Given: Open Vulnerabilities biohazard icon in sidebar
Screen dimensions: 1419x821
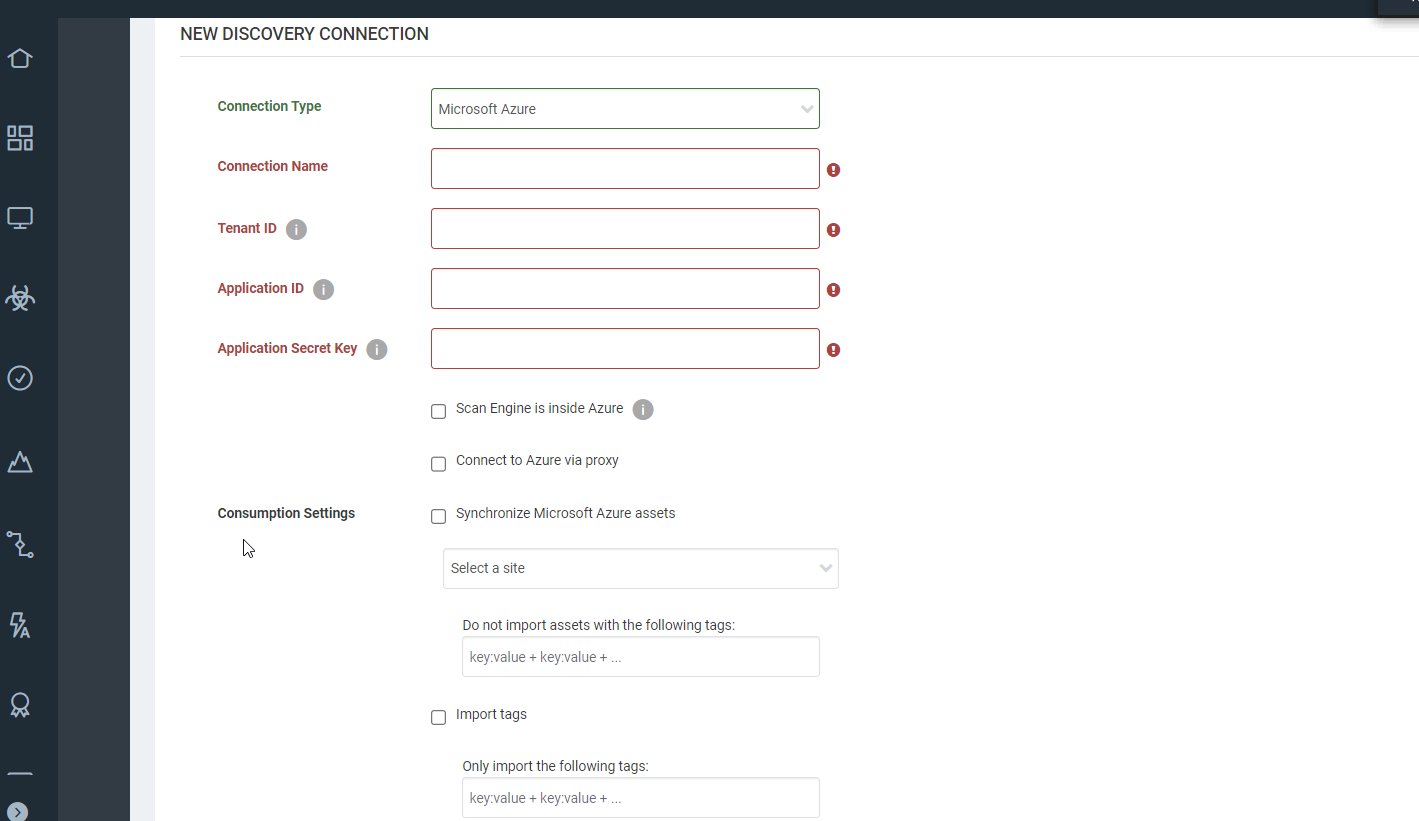Looking at the screenshot, I should [x=20, y=297].
